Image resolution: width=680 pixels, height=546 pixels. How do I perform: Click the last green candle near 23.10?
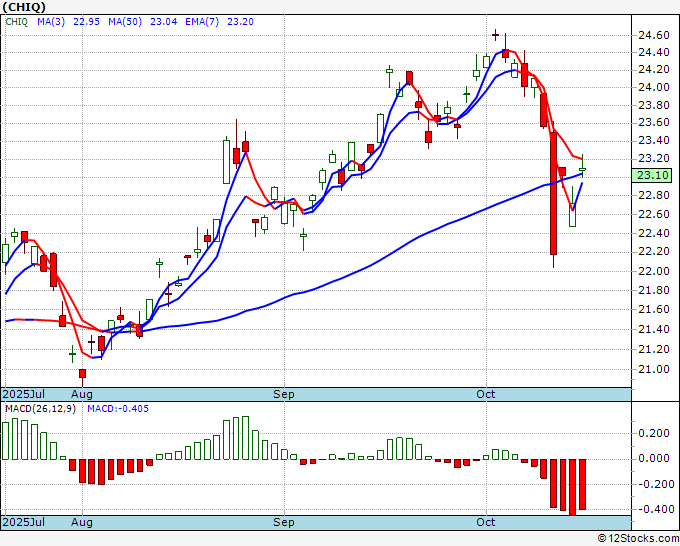(x=582, y=169)
